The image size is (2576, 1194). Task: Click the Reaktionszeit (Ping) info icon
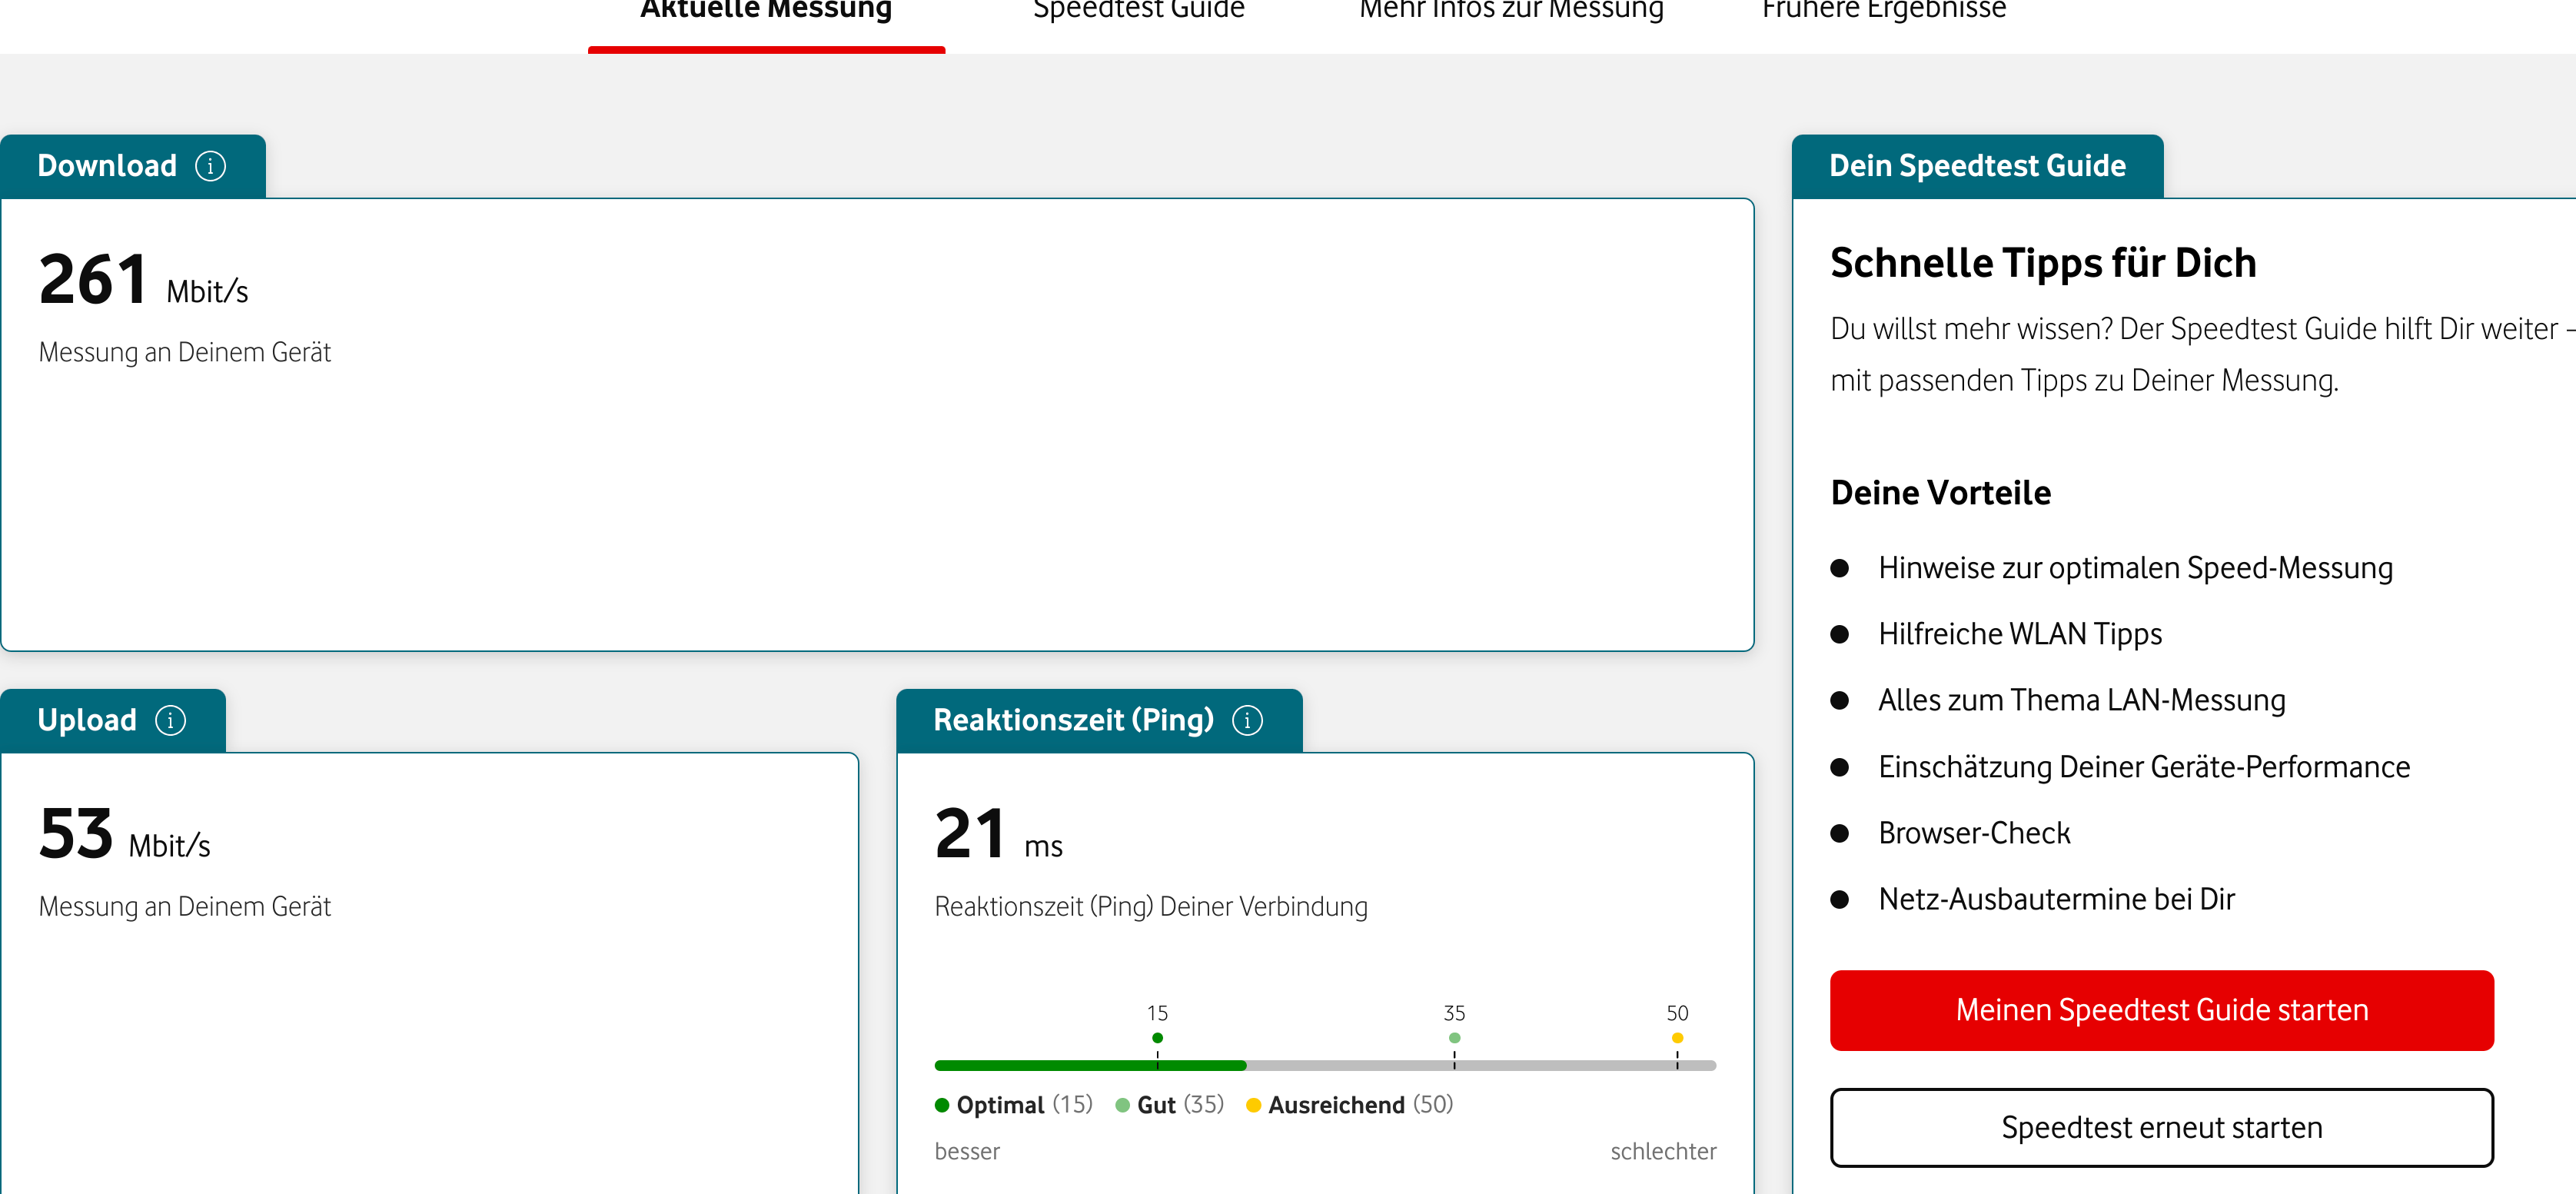pyautogui.click(x=1247, y=720)
